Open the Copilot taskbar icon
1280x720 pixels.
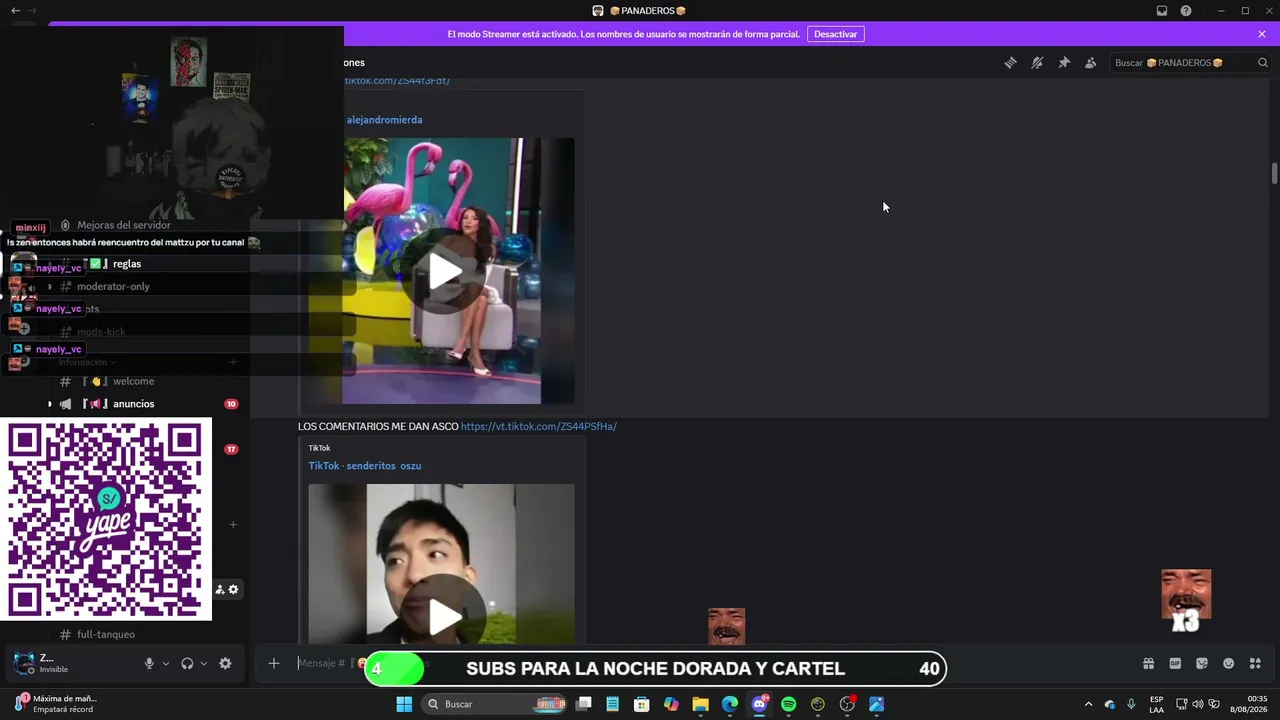click(x=671, y=704)
